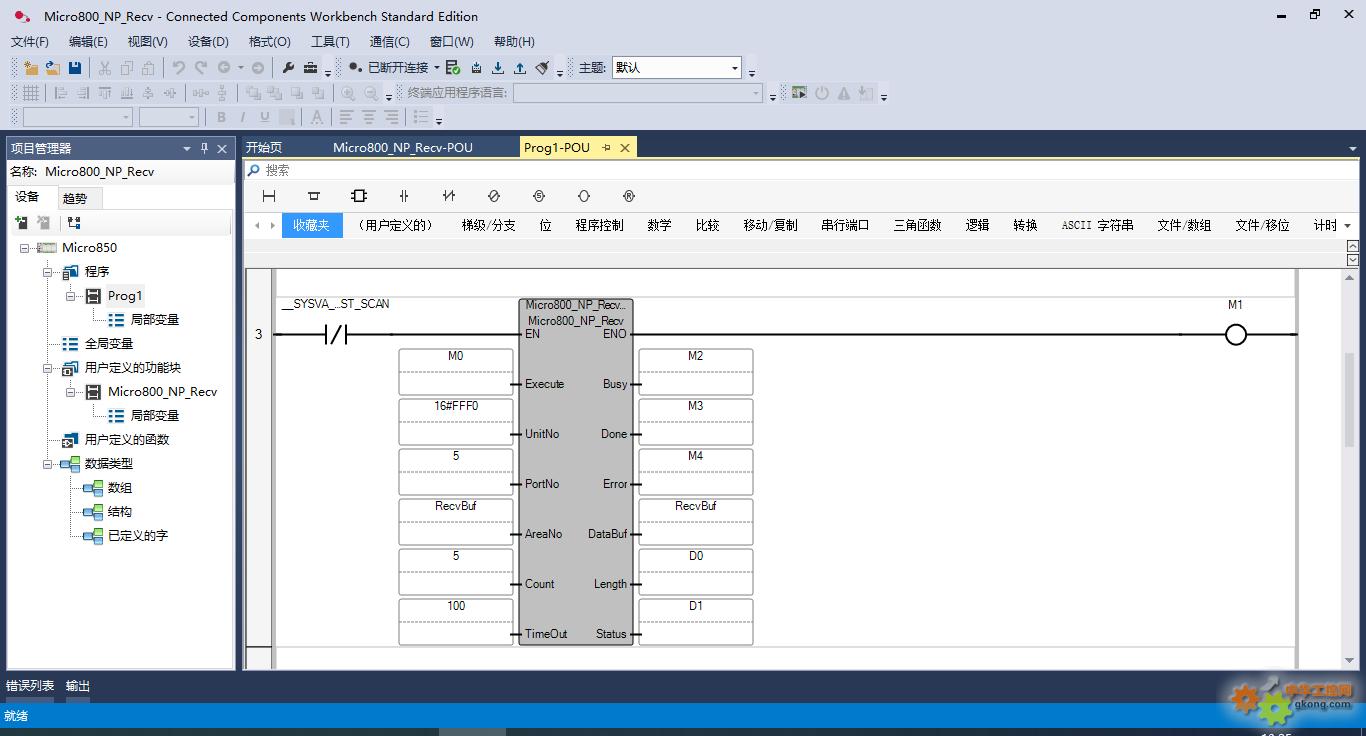Pin the project manager panel
1366x736 pixels.
coord(204,148)
